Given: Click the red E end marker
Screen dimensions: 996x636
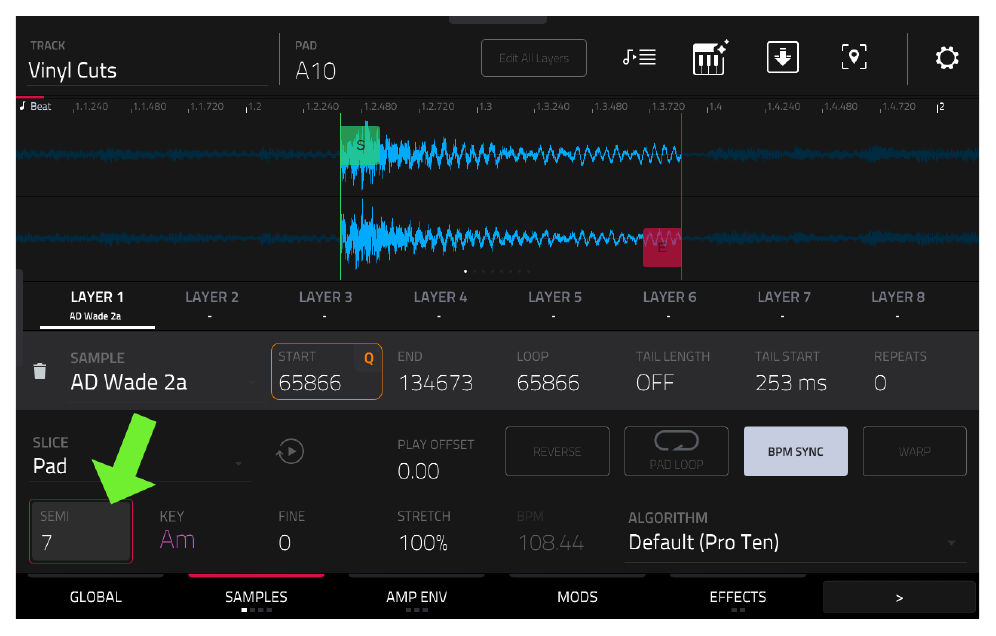Looking at the screenshot, I should pyautogui.click(x=662, y=247).
